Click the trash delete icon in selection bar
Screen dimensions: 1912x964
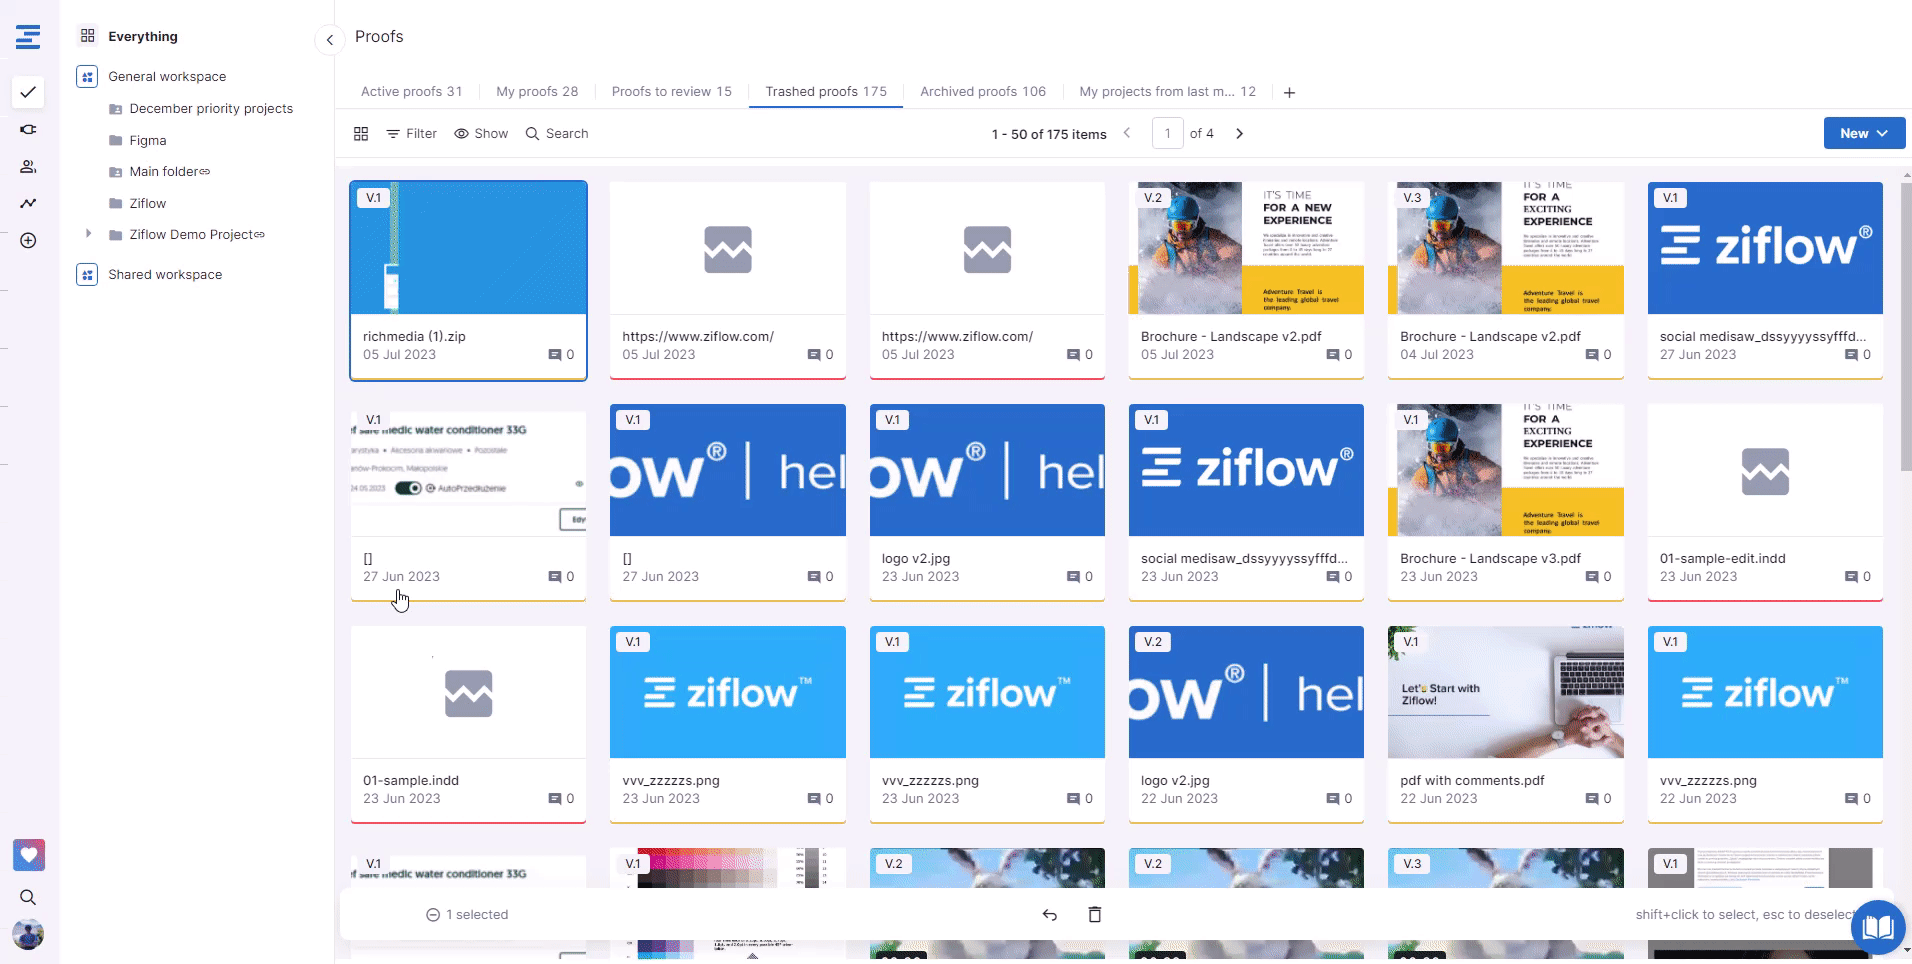[x=1094, y=914]
